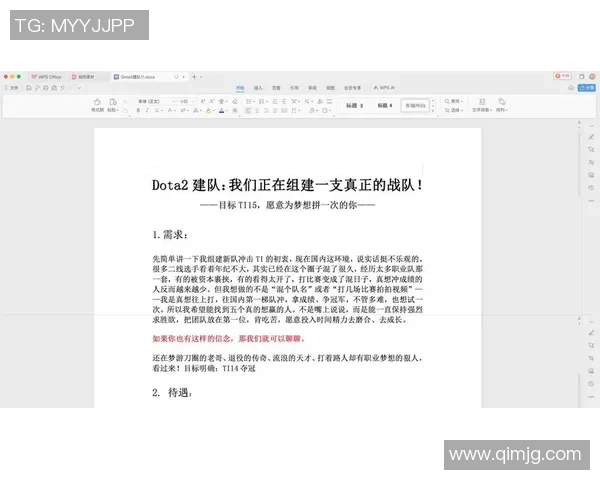The width and height of the screenshot is (600, 480).
Task: Click the numbered list icon
Action: point(261,101)
